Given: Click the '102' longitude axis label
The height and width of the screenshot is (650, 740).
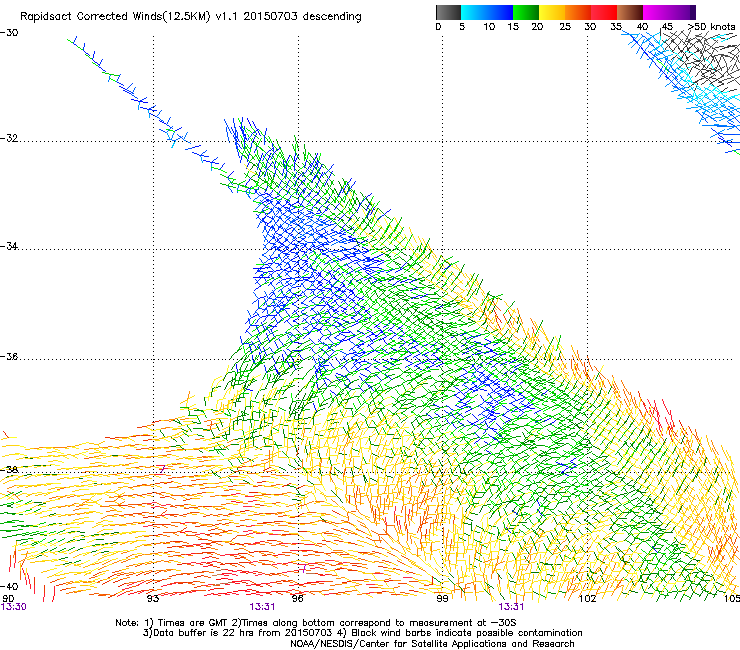Looking at the screenshot, I should 588,599.
